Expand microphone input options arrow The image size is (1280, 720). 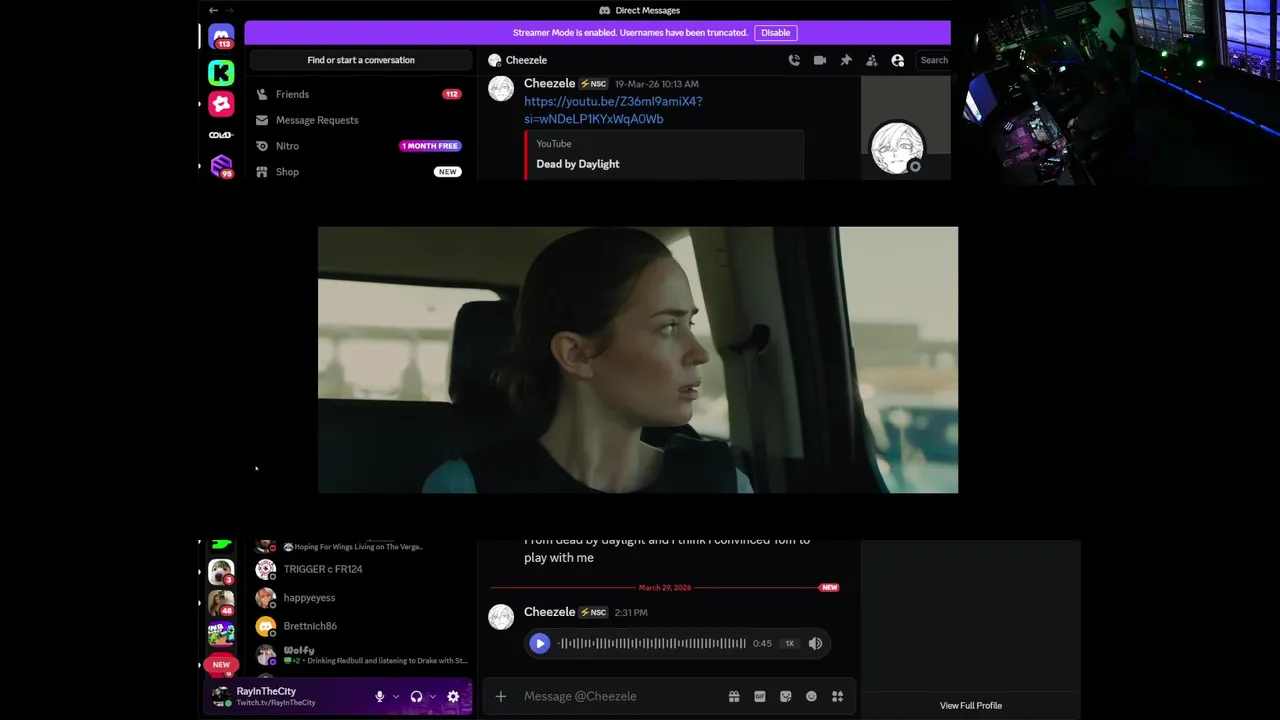[x=396, y=697]
